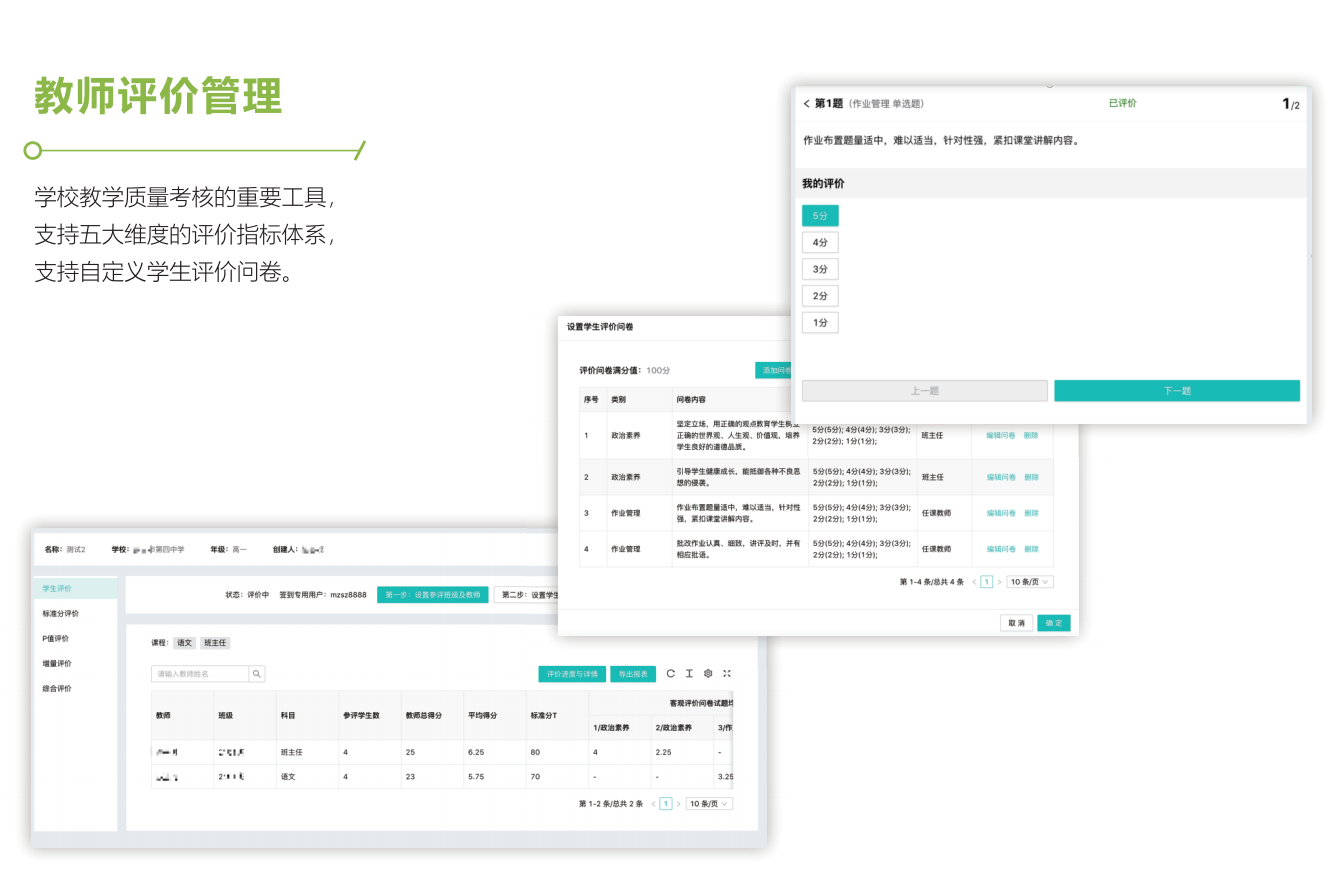Click the 已评价 status label
Screen dimensions: 1338x872
click(x=1123, y=103)
